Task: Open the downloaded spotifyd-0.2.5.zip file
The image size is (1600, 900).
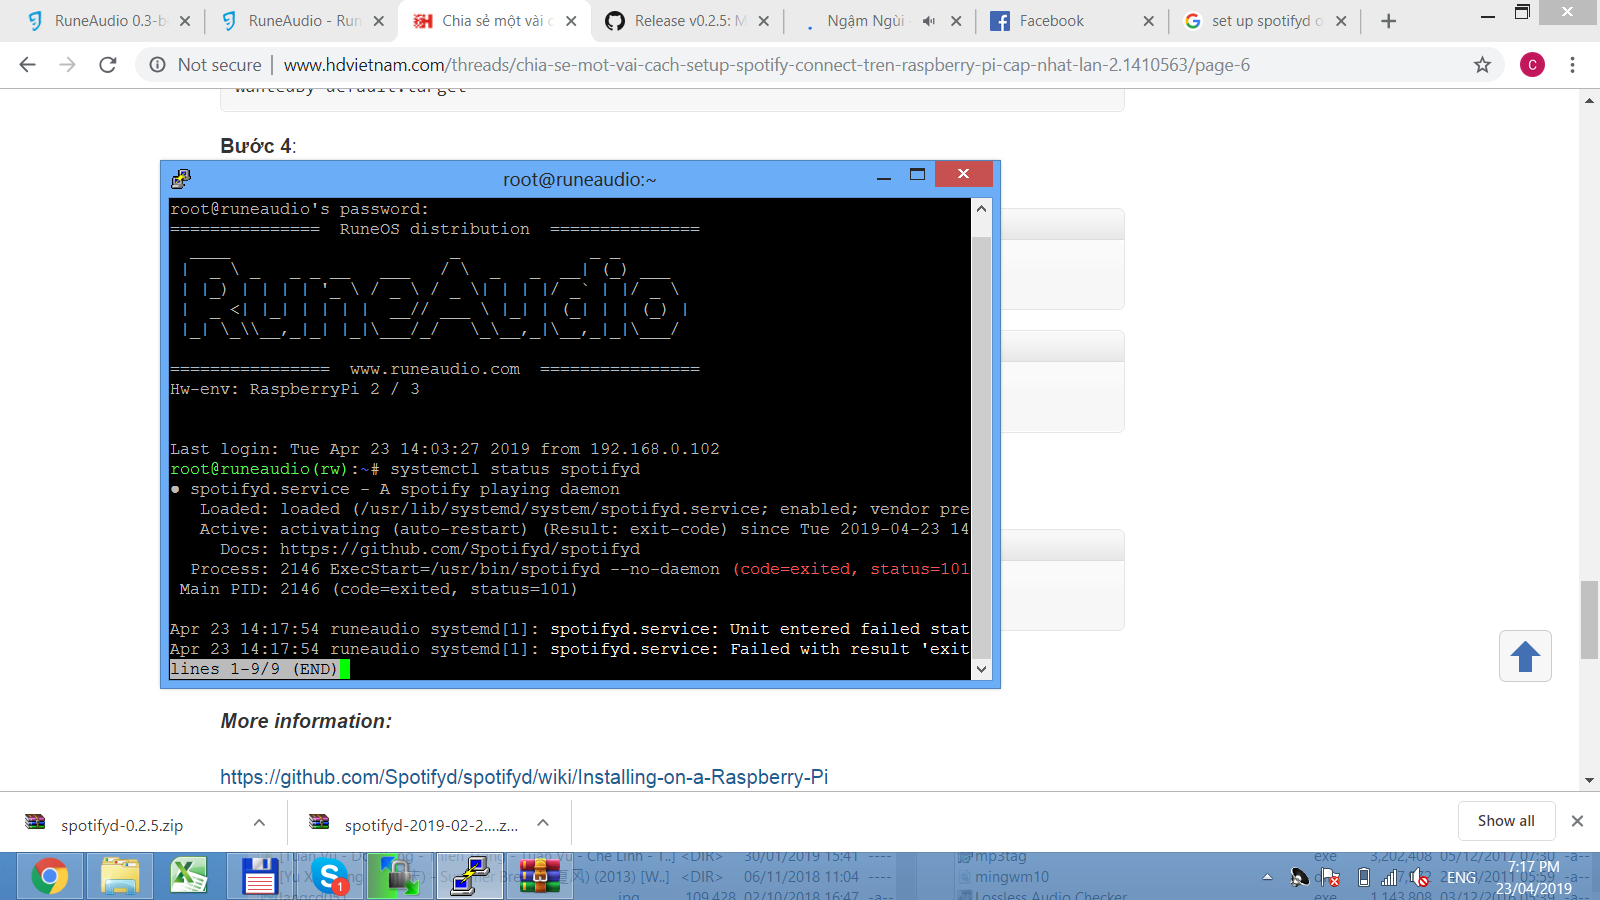Action: coord(121,825)
